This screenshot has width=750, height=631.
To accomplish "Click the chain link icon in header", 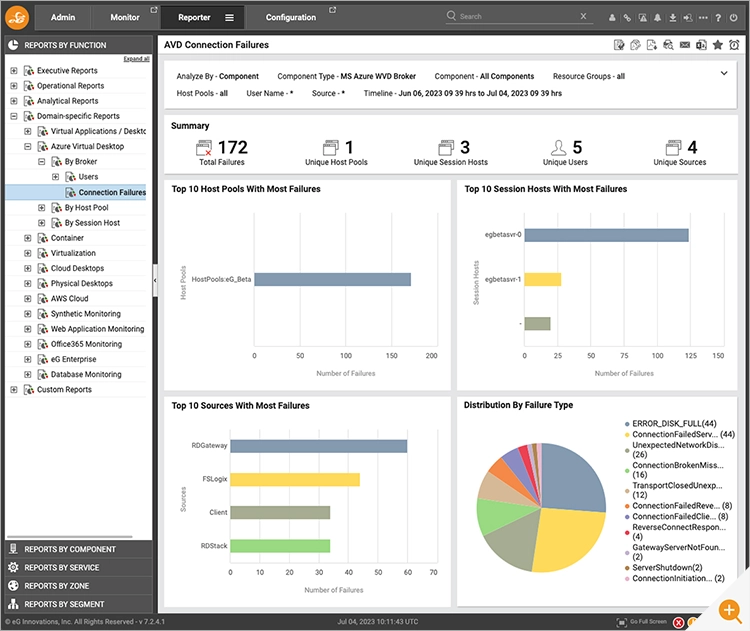I will coord(627,18).
